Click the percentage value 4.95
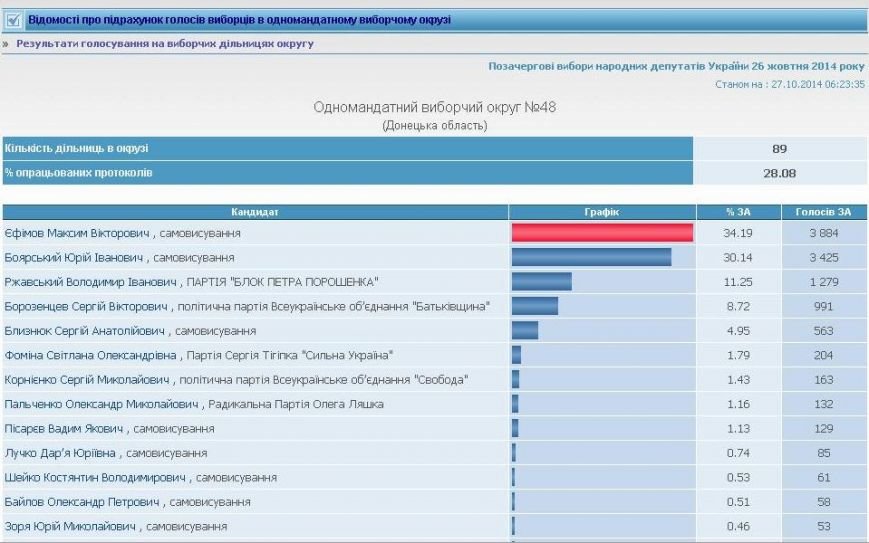The width and height of the screenshot is (869, 543). tap(738, 331)
